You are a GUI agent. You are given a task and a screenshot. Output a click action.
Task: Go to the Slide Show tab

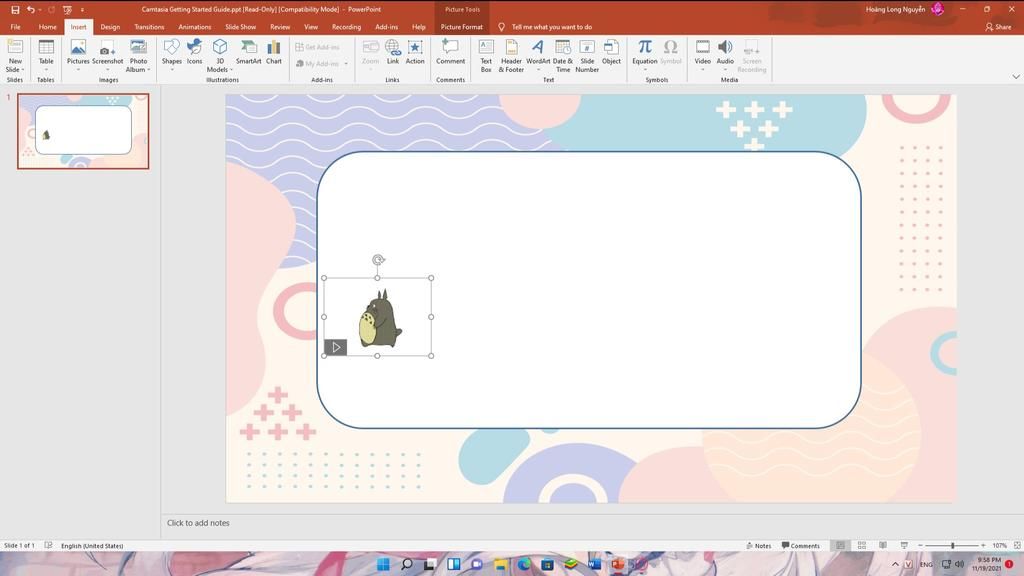(x=240, y=27)
